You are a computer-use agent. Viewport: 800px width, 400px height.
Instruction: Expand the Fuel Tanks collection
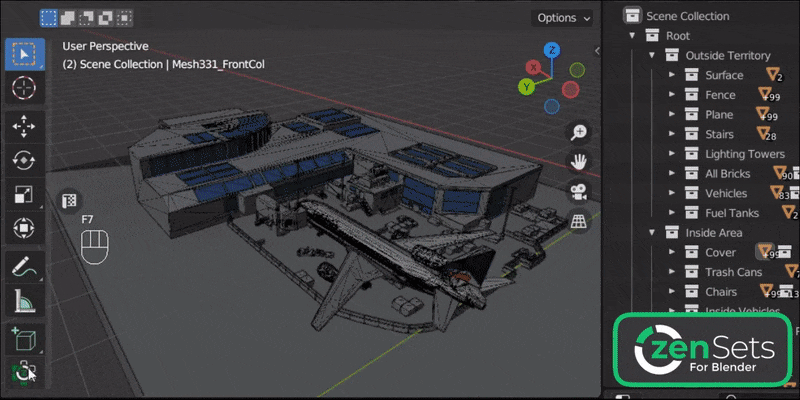672,213
